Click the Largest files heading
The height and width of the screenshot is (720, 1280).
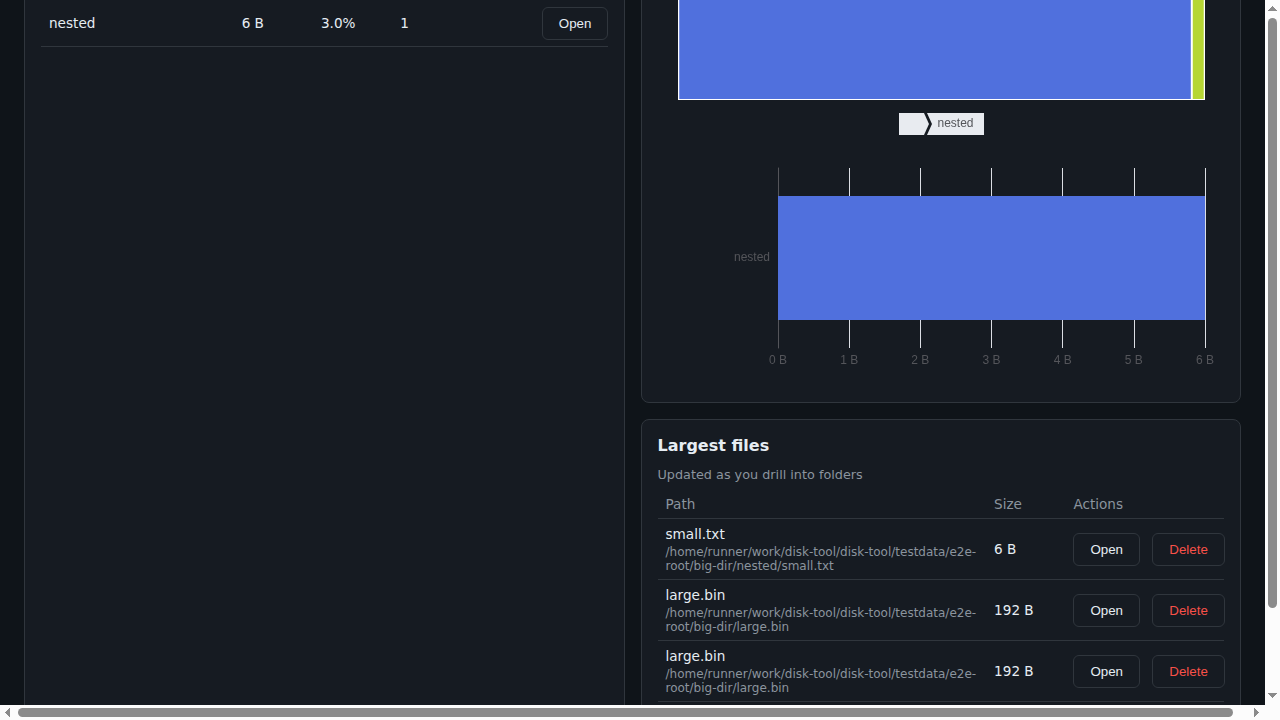(713, 446)
